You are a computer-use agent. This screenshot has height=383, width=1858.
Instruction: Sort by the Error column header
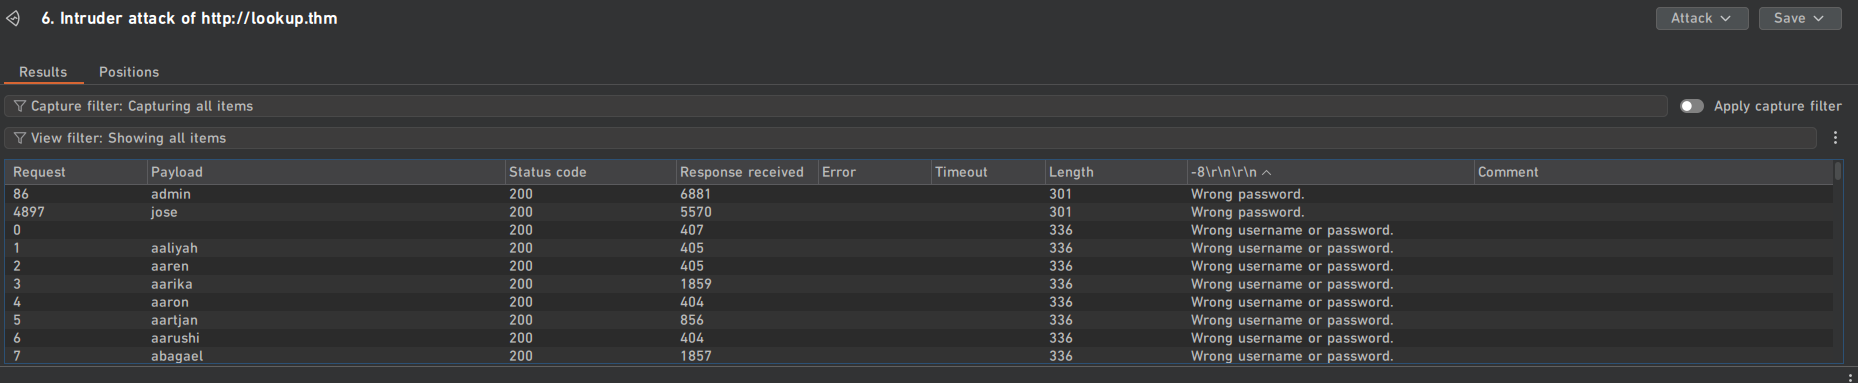click(x=874, y=172)
